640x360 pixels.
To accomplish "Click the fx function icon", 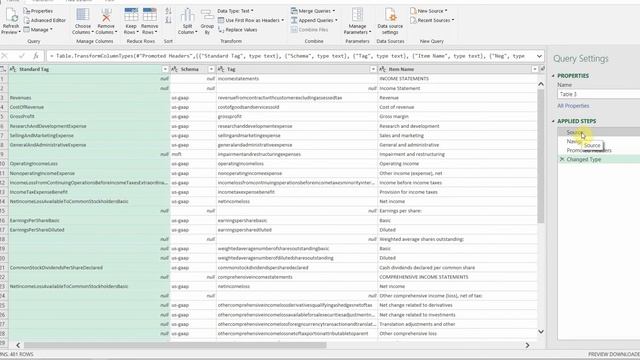I will 36,56.
